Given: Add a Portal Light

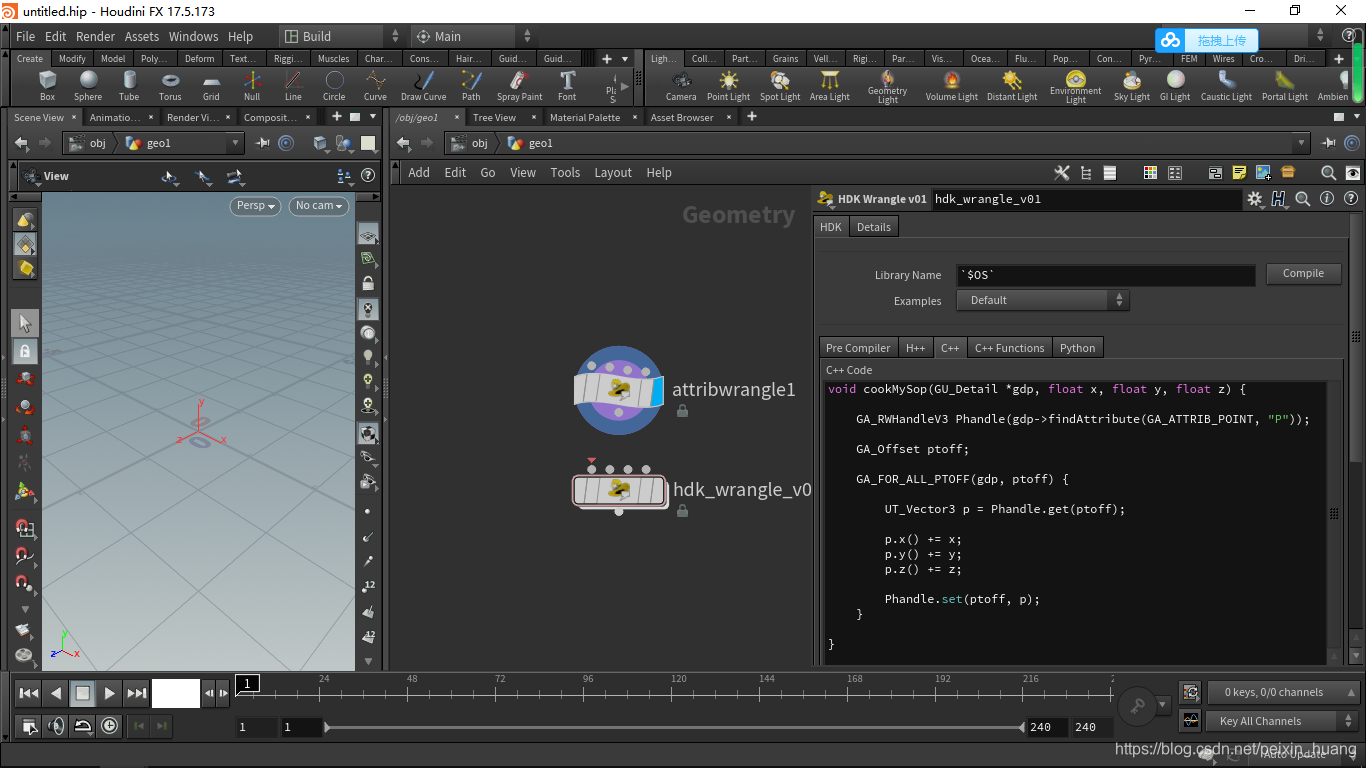Looking at the screenshot, I should click(x=1285, y=85).
